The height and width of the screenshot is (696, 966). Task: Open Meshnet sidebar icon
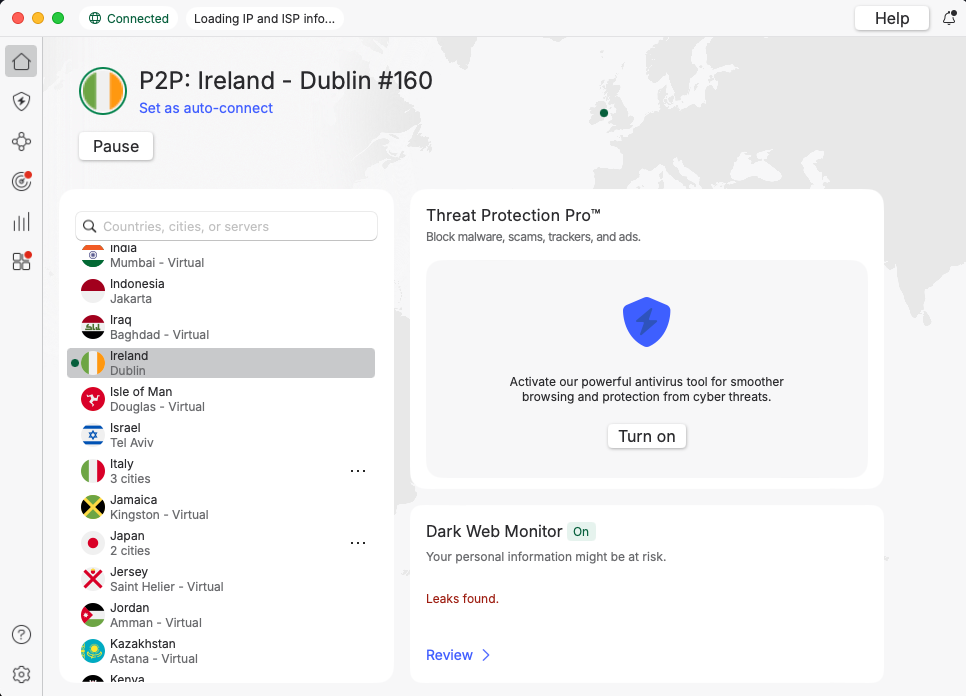pyautogui.click(x=21, y=142)
